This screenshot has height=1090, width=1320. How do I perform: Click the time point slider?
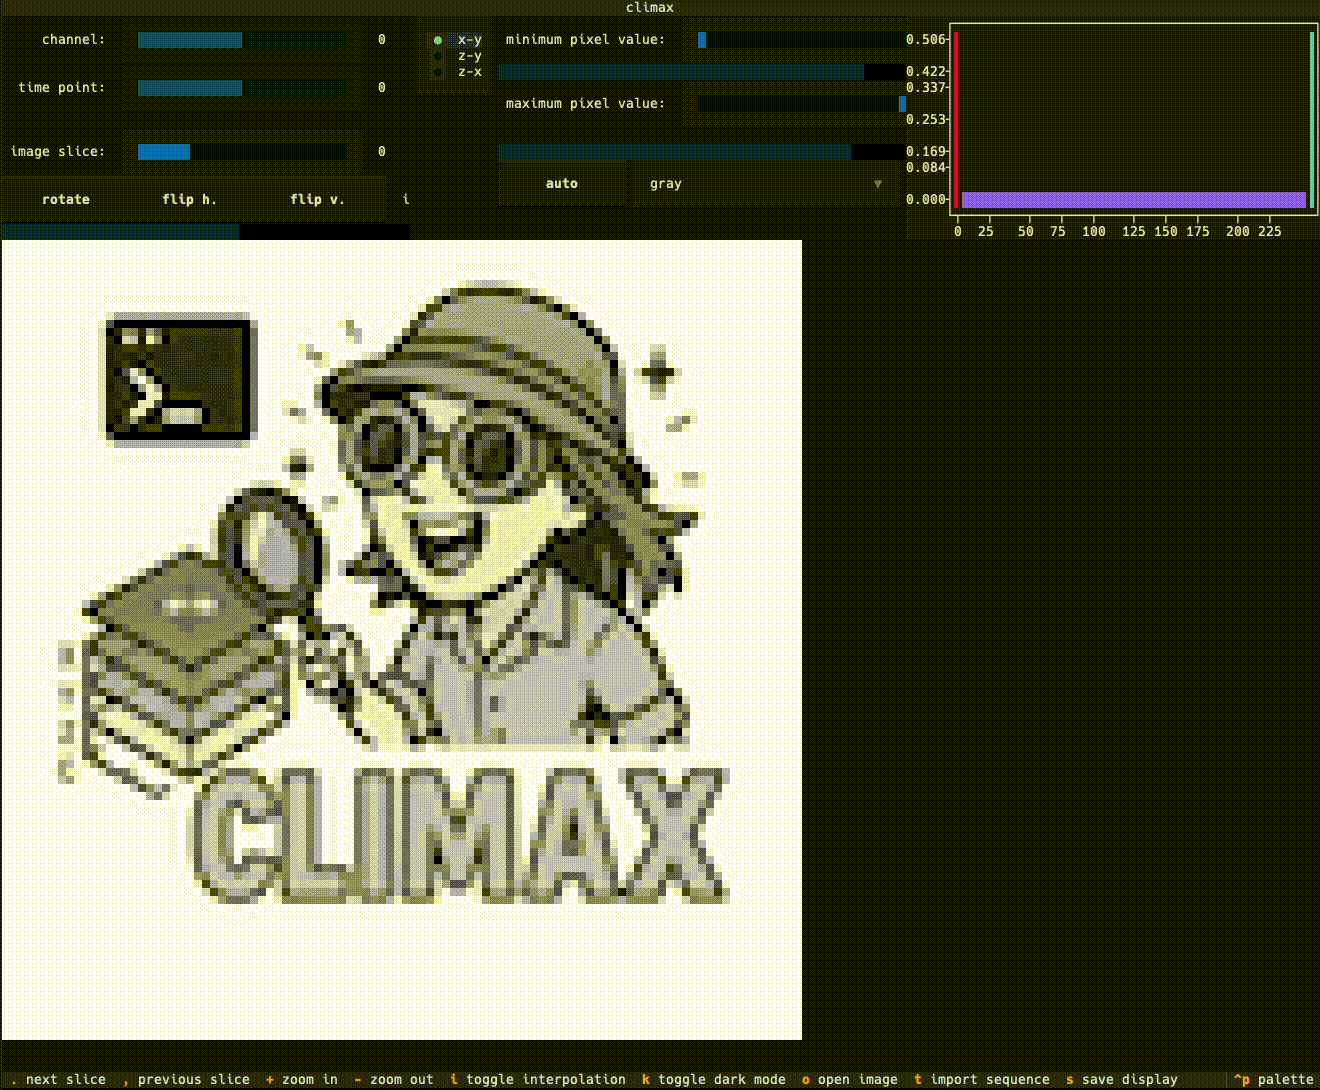[x=242, y=88]
